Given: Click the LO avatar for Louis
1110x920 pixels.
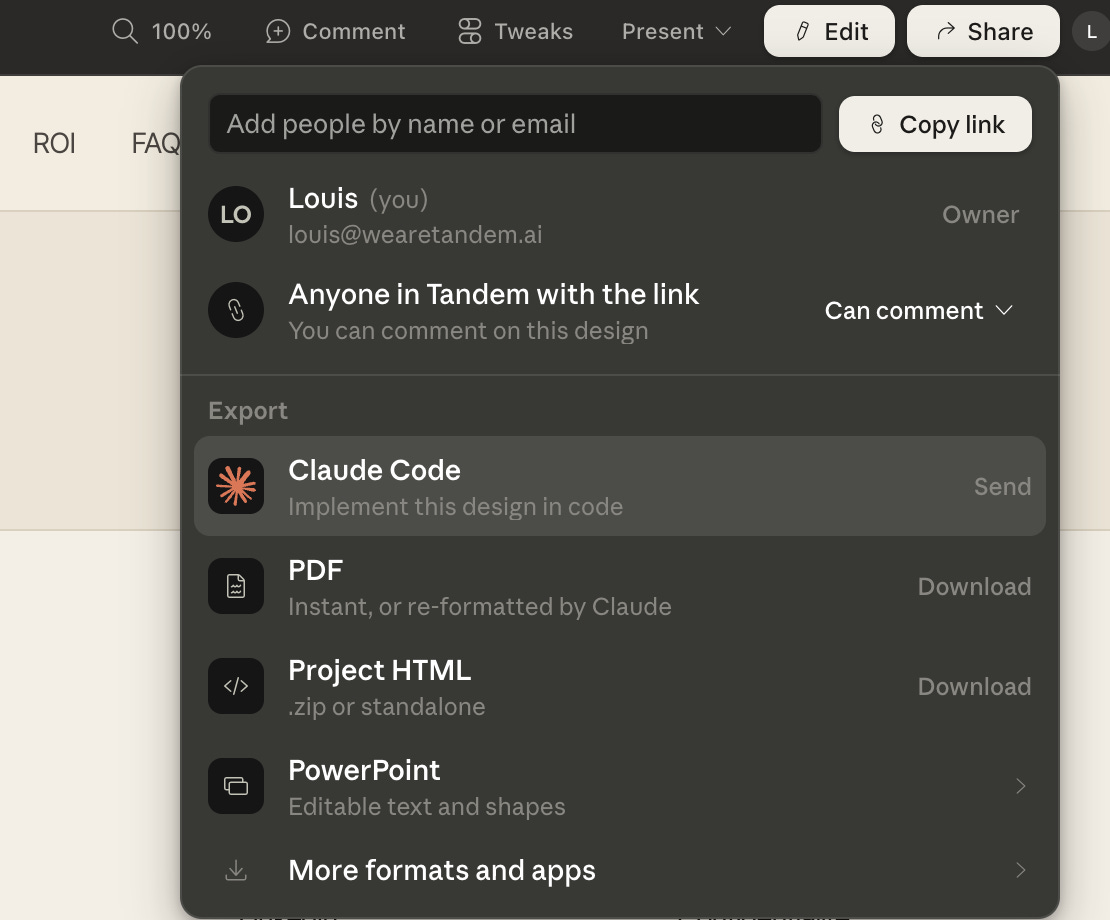Looking at the screenshot, I should tap(236, 214).
